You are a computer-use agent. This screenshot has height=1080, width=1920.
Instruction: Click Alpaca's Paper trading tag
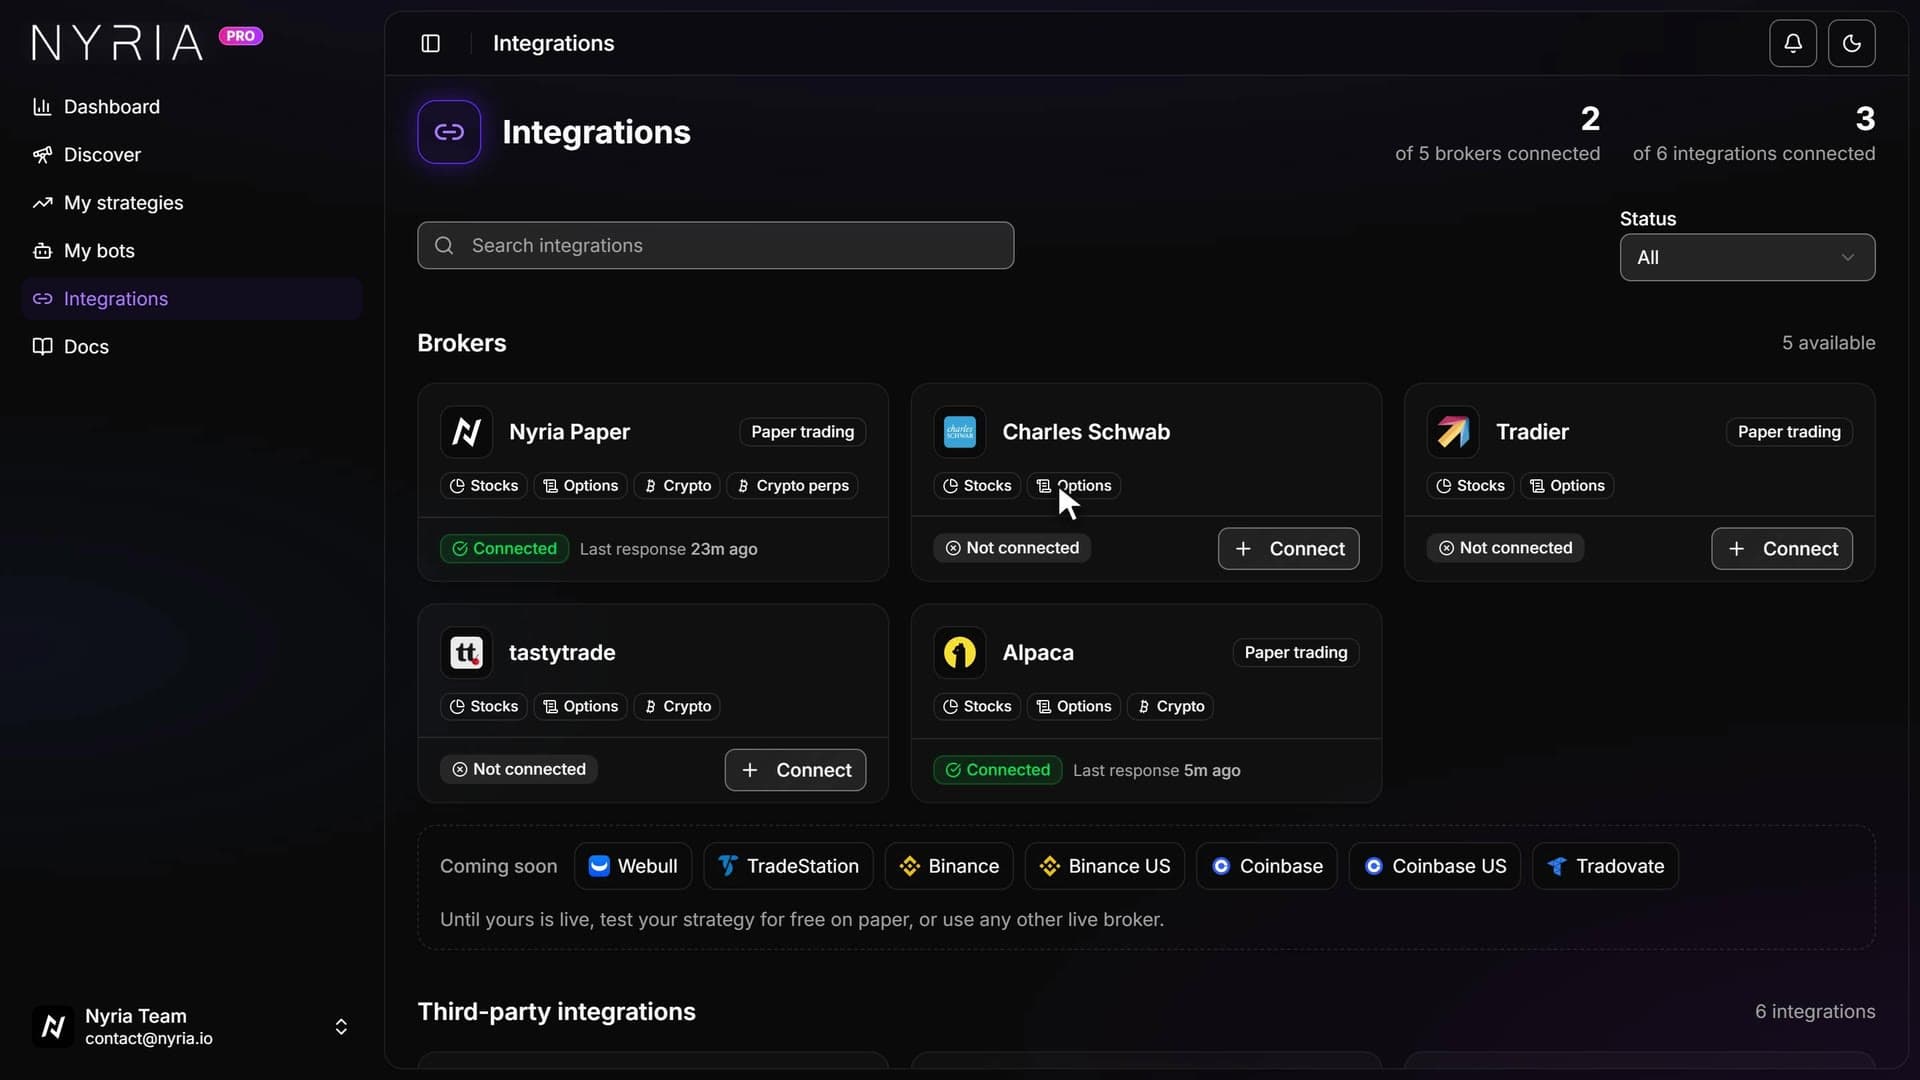(1296, 653)
